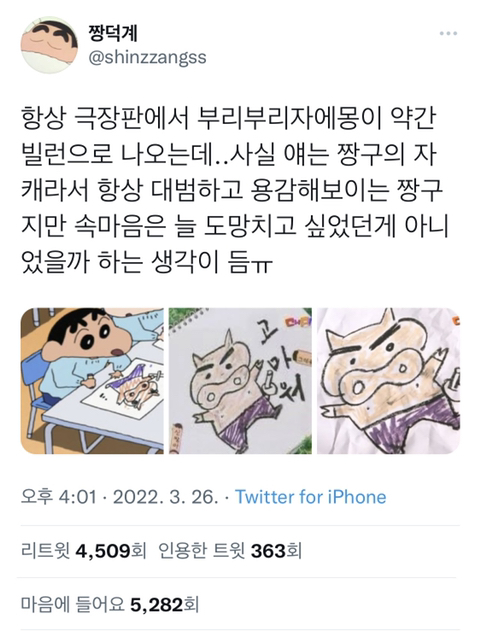This screenshot has width=480, height=642.
Task: Open the third crumpled drawing image
Action: click(x=389, y=381)
